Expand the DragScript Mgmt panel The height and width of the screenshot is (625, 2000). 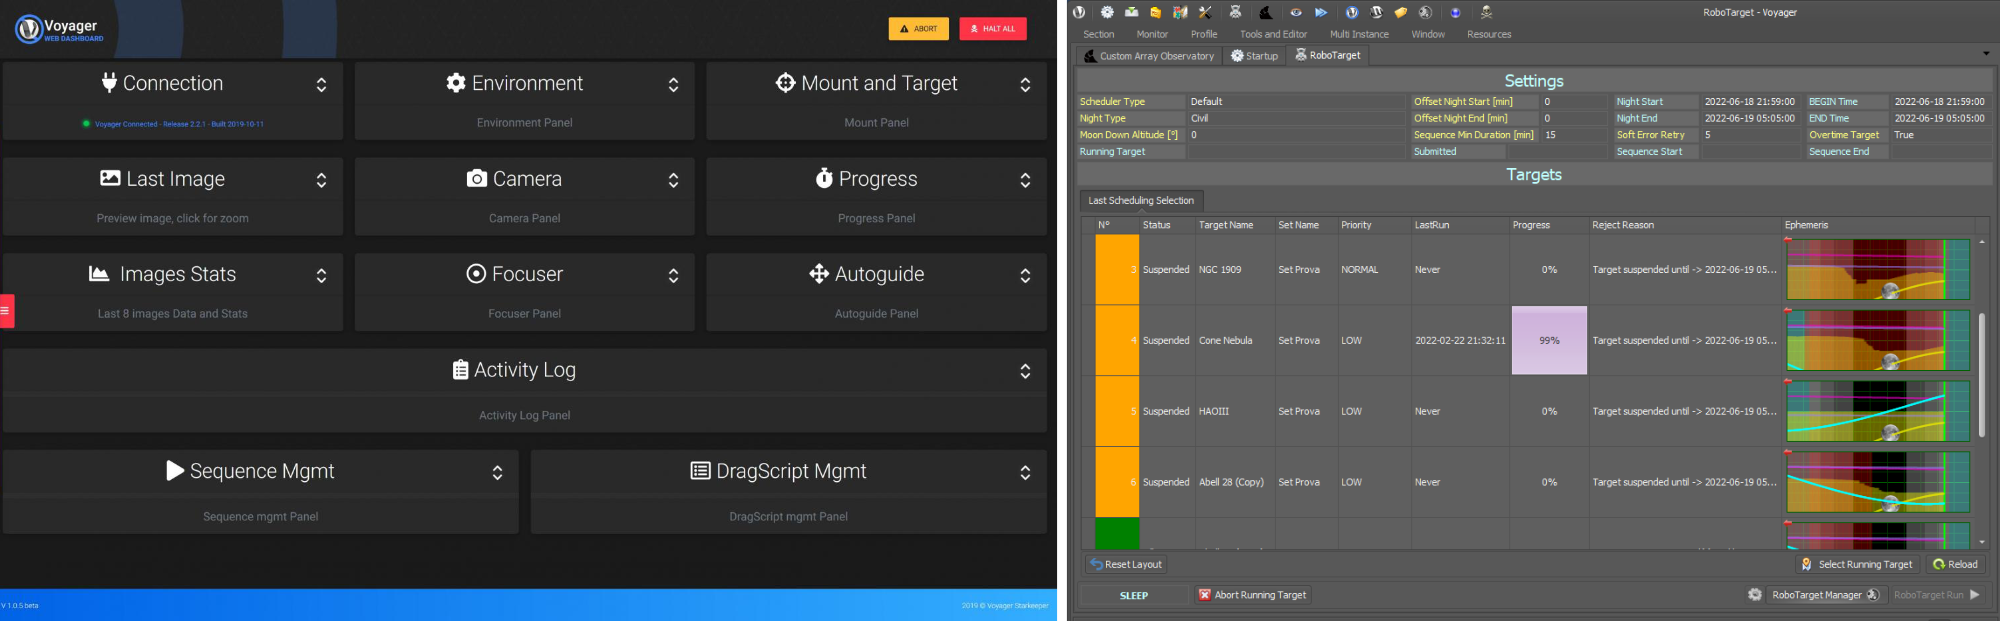(1025, 473)
